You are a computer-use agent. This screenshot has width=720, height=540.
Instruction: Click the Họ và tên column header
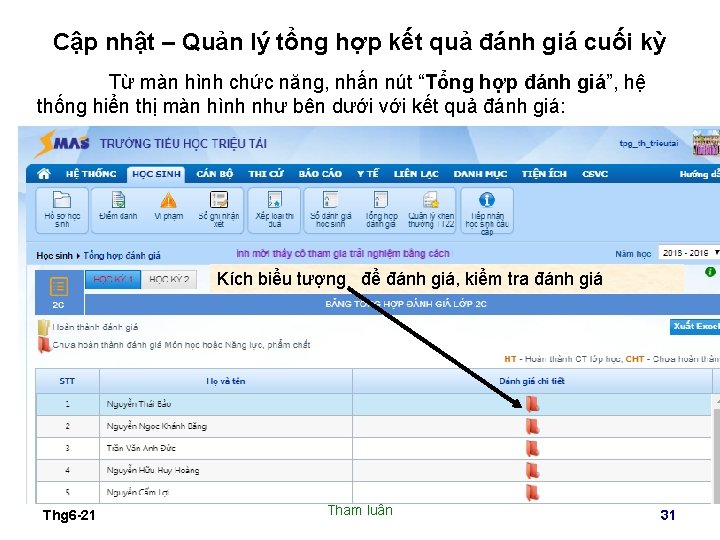225,381
